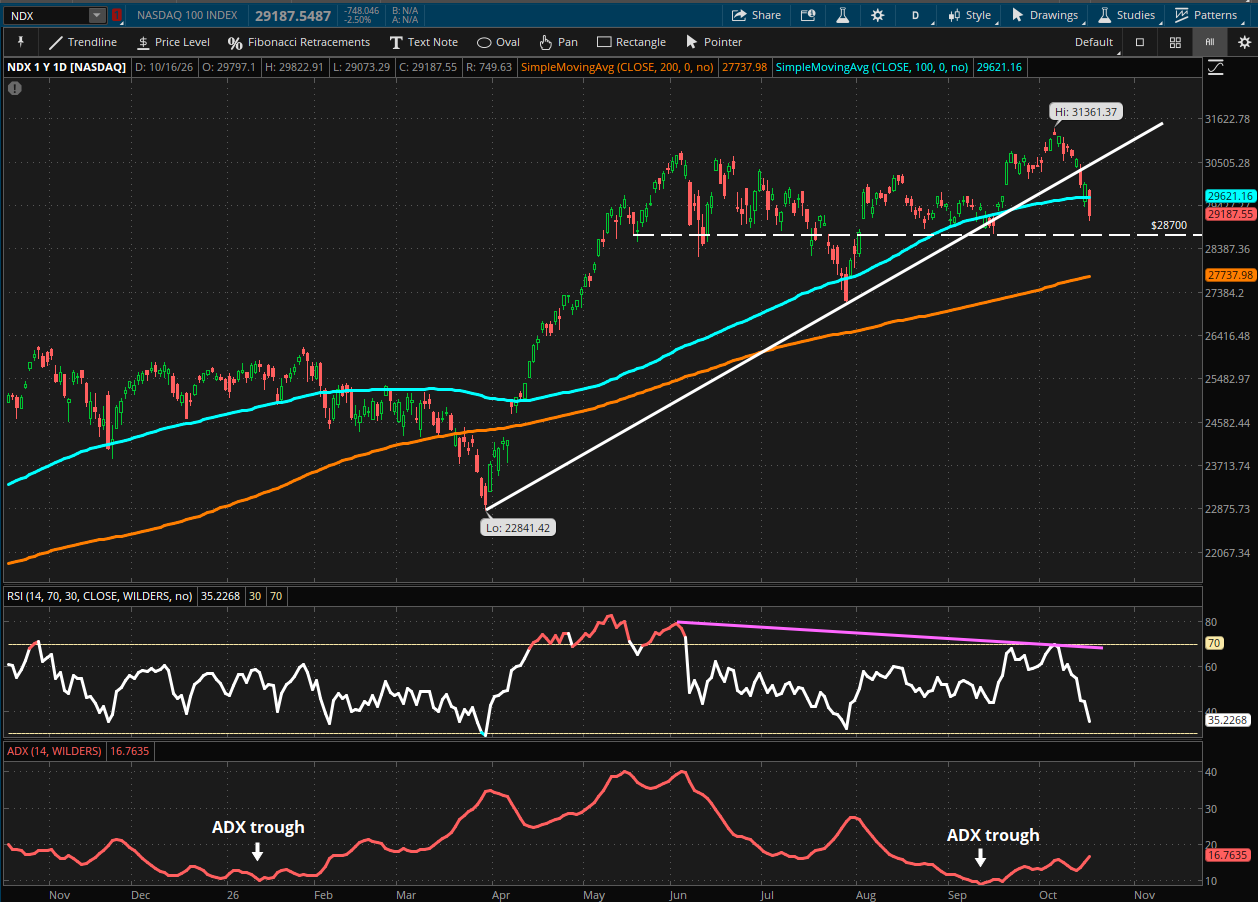Click the RSI study label

click(100, 596)
